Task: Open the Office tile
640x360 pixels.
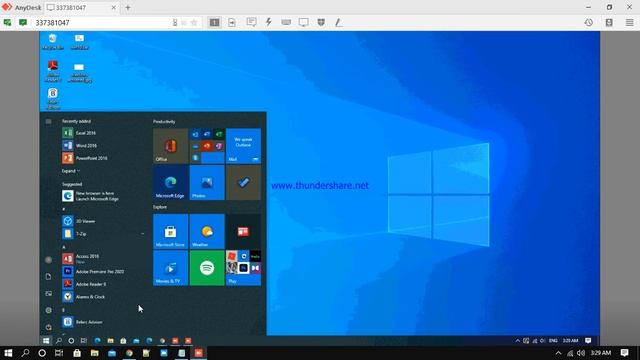Action: (171, 146)
